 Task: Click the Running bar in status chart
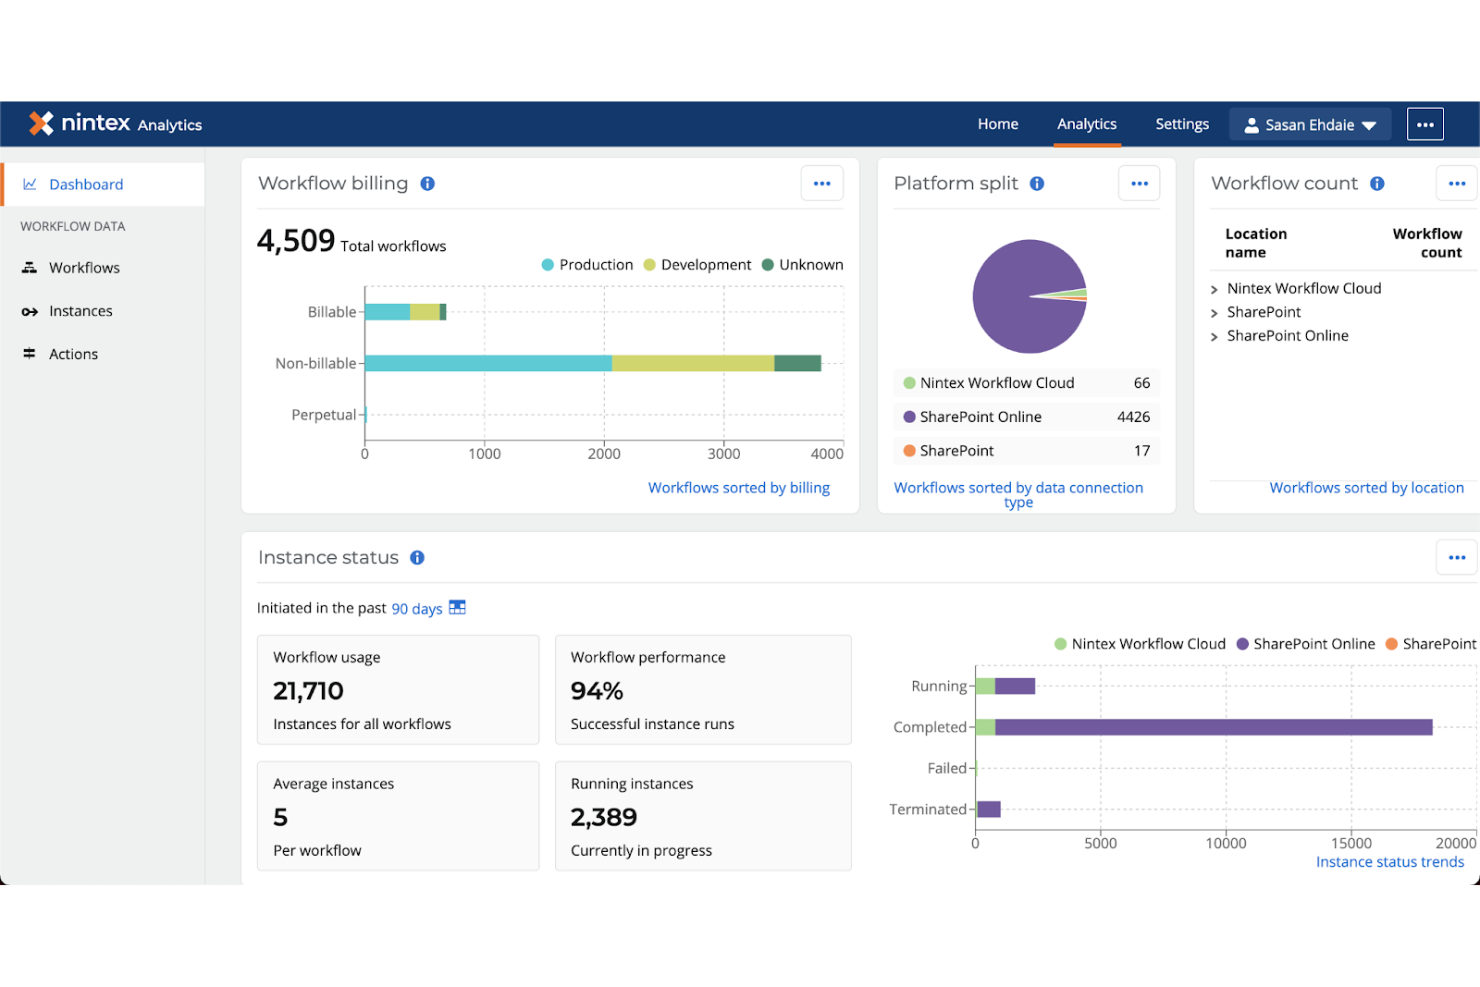[x=1005, y=686]
